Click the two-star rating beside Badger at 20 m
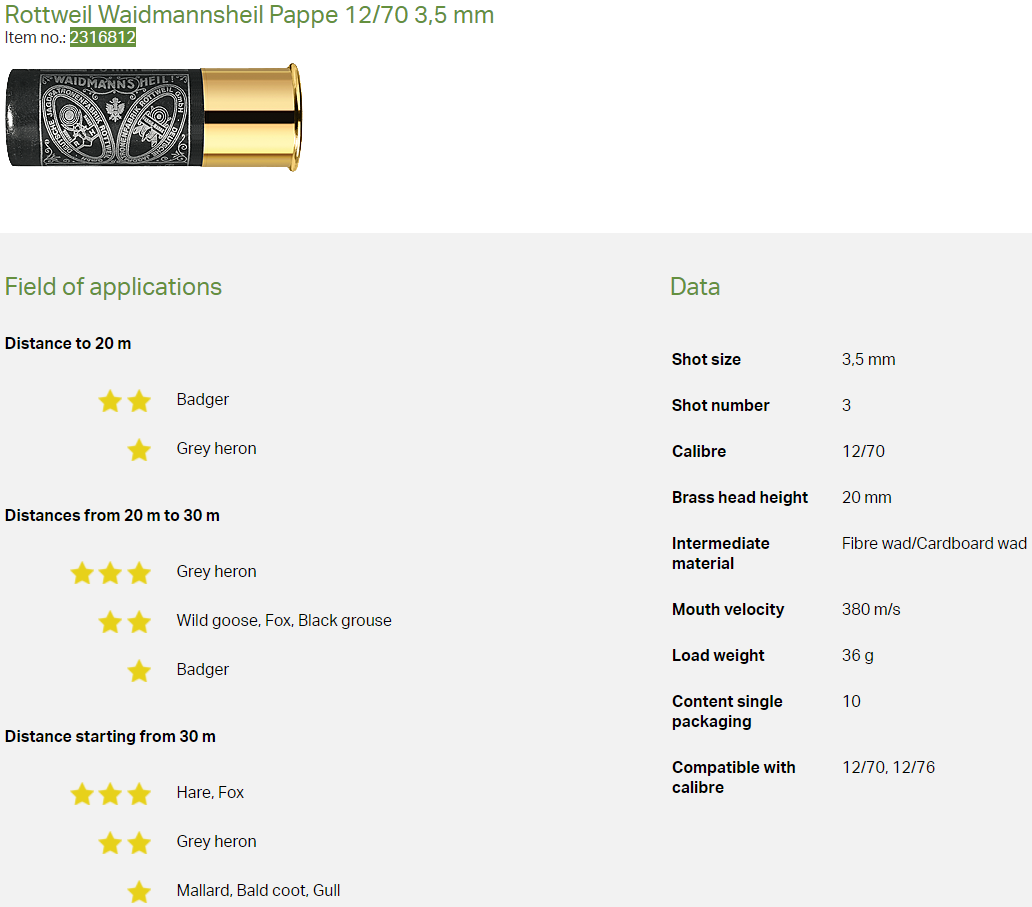The height and width of the screenshot is (907, 1032). pos(124,401)
